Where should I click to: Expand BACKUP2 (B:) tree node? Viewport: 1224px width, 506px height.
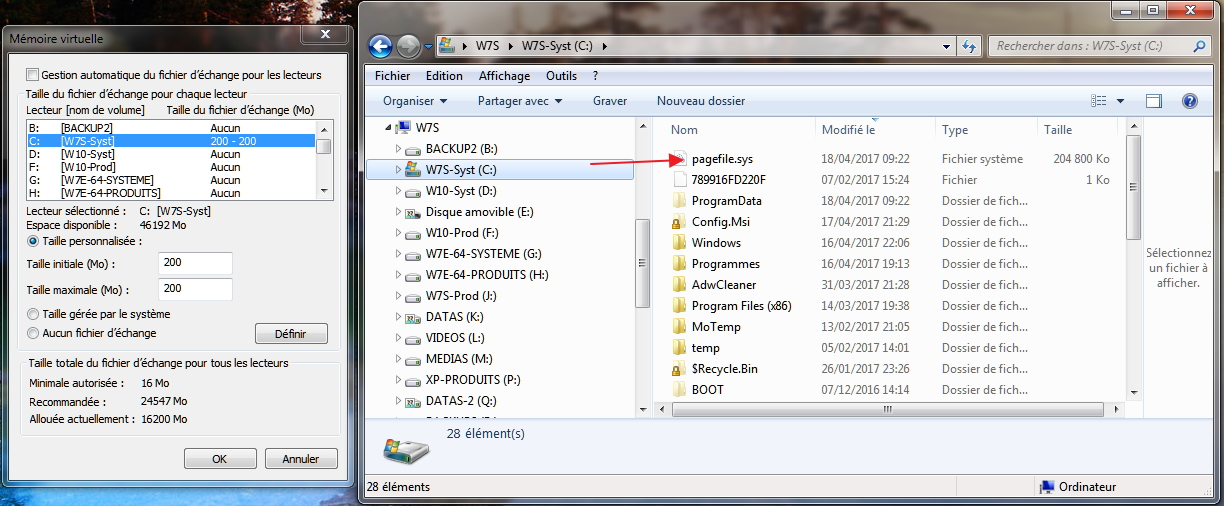[398, 149]
